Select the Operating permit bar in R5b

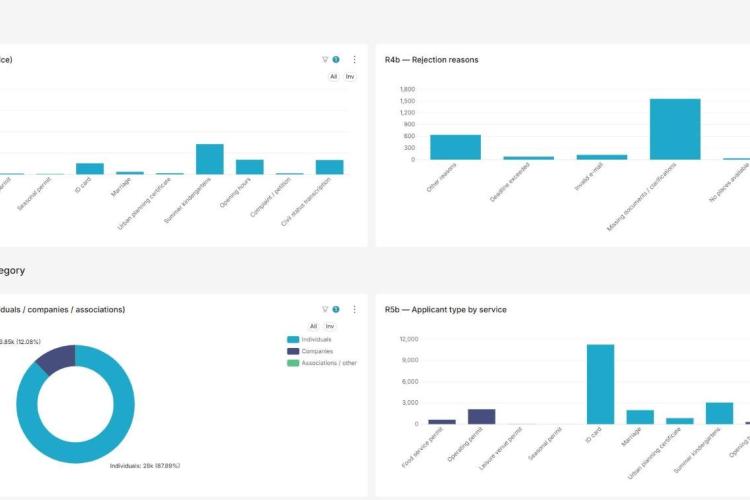(482, 417)
